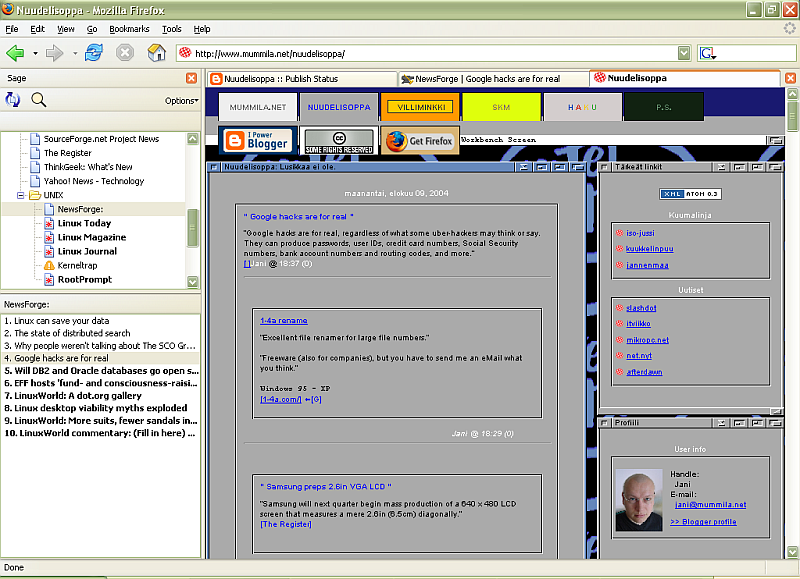Collapse the UNIX feed folder
This screenshot has height=579, width=800.
pos(21,195)
